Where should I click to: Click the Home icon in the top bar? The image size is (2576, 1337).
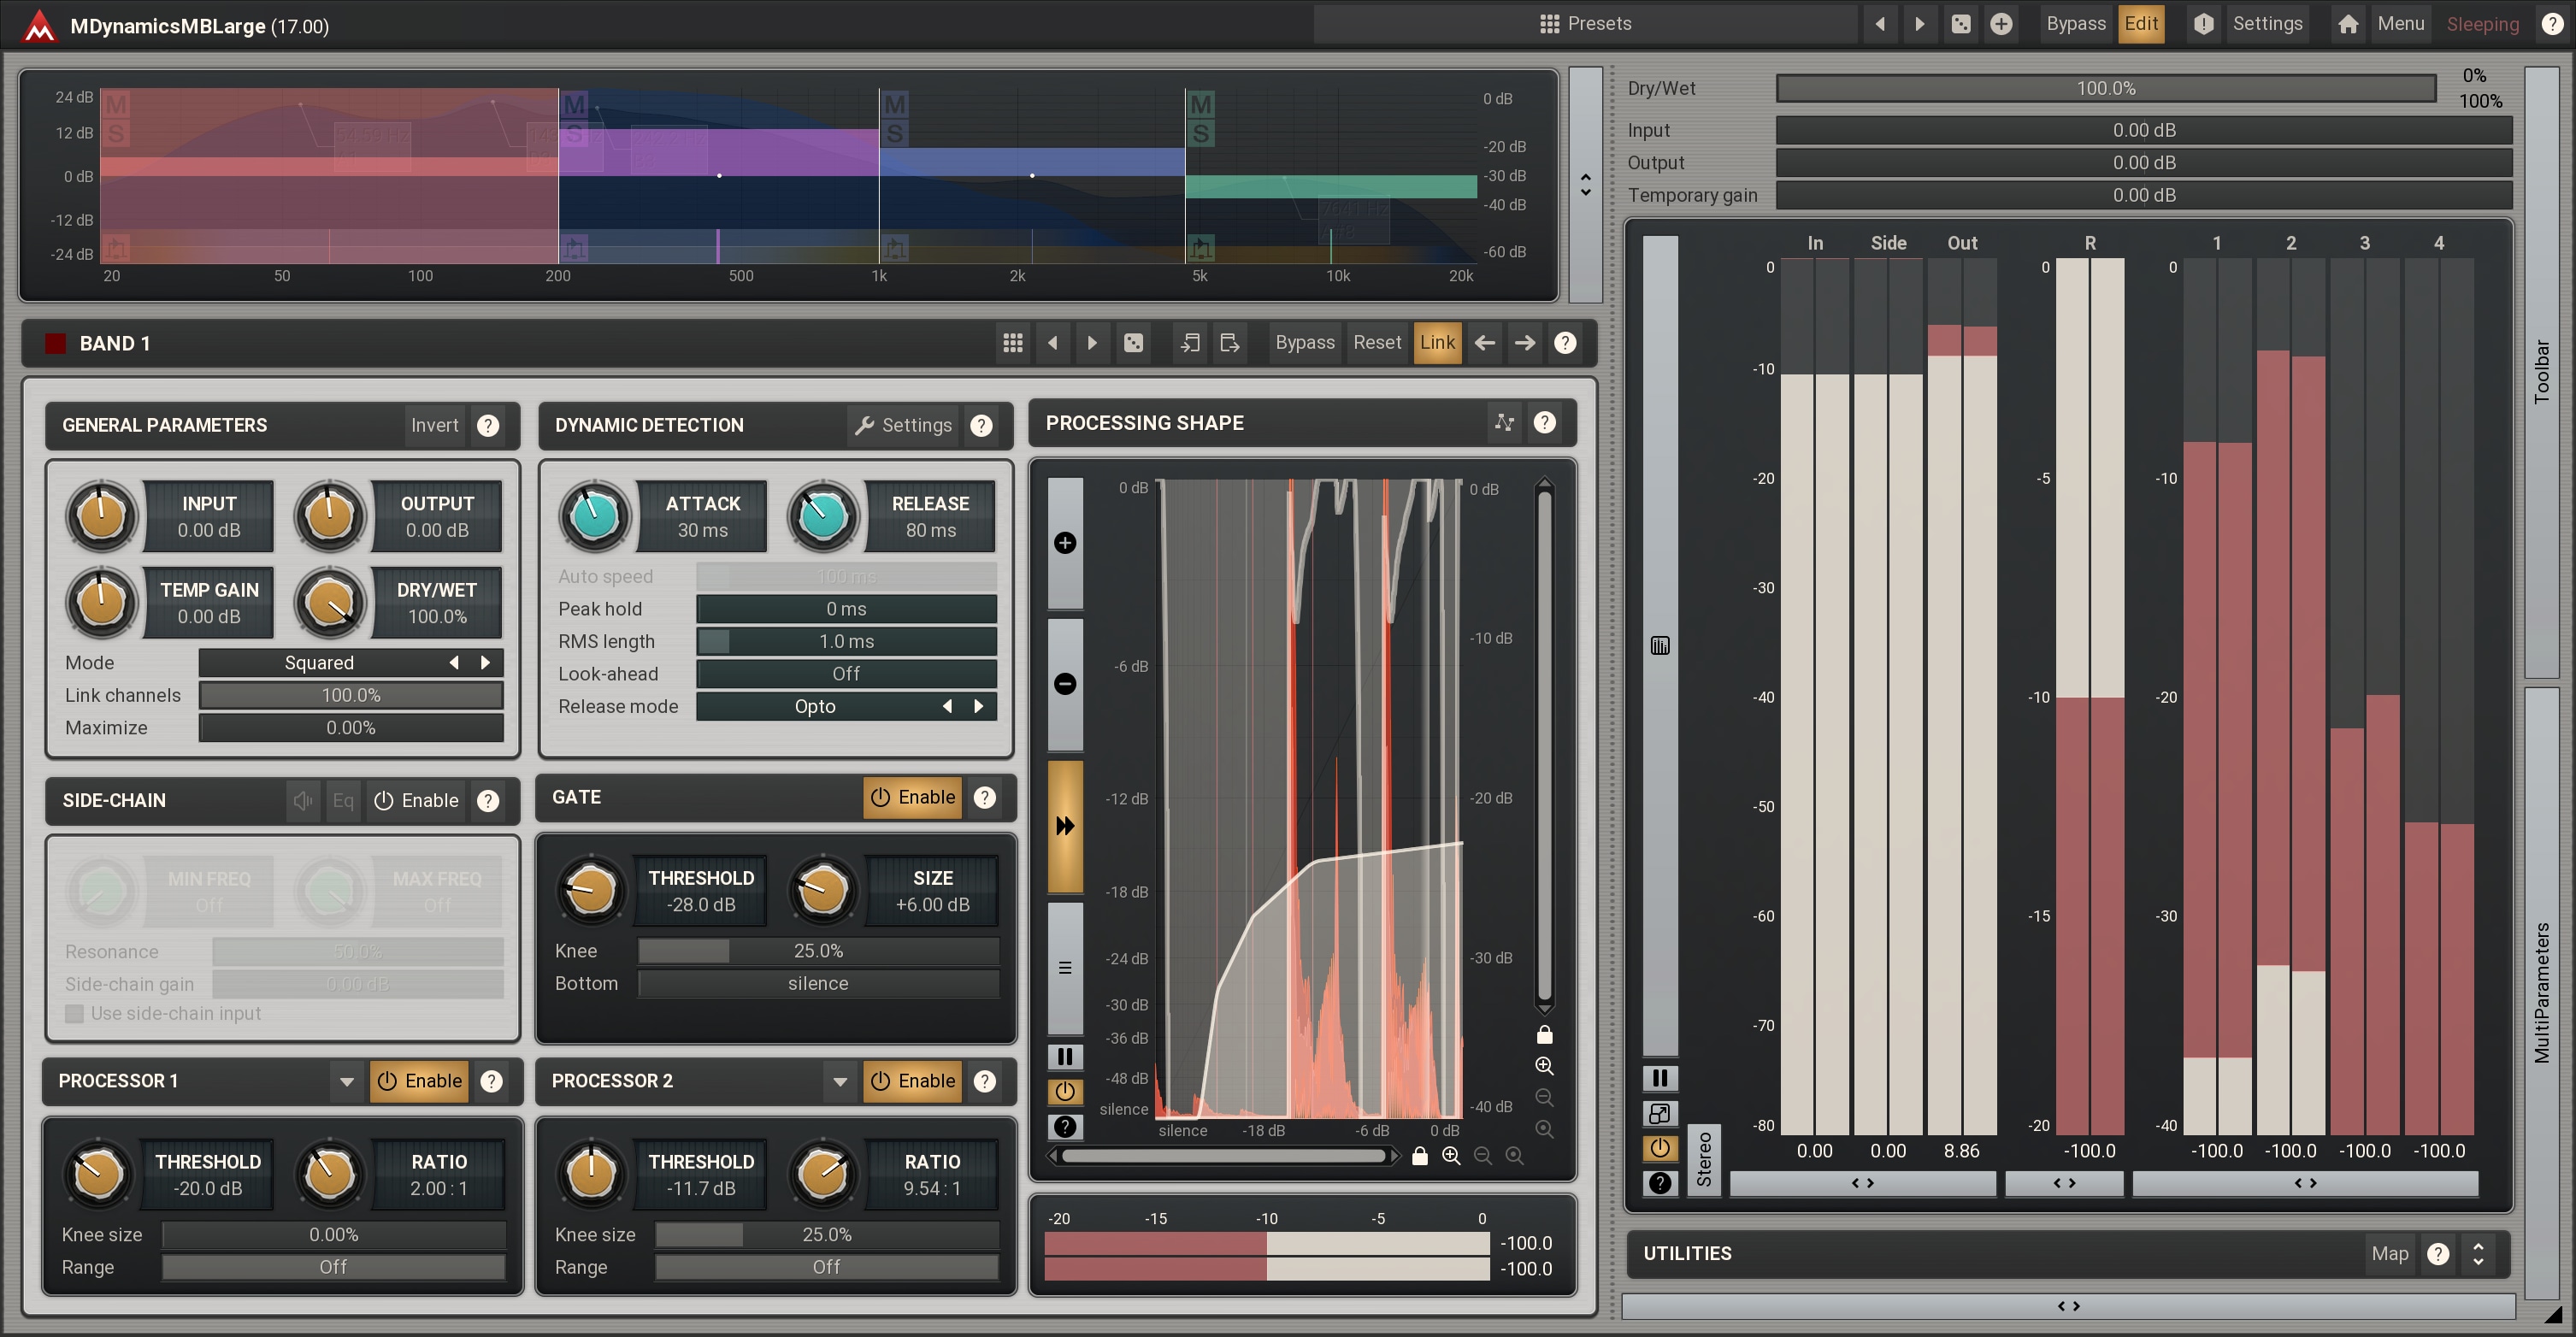(x=2348, y=24)
